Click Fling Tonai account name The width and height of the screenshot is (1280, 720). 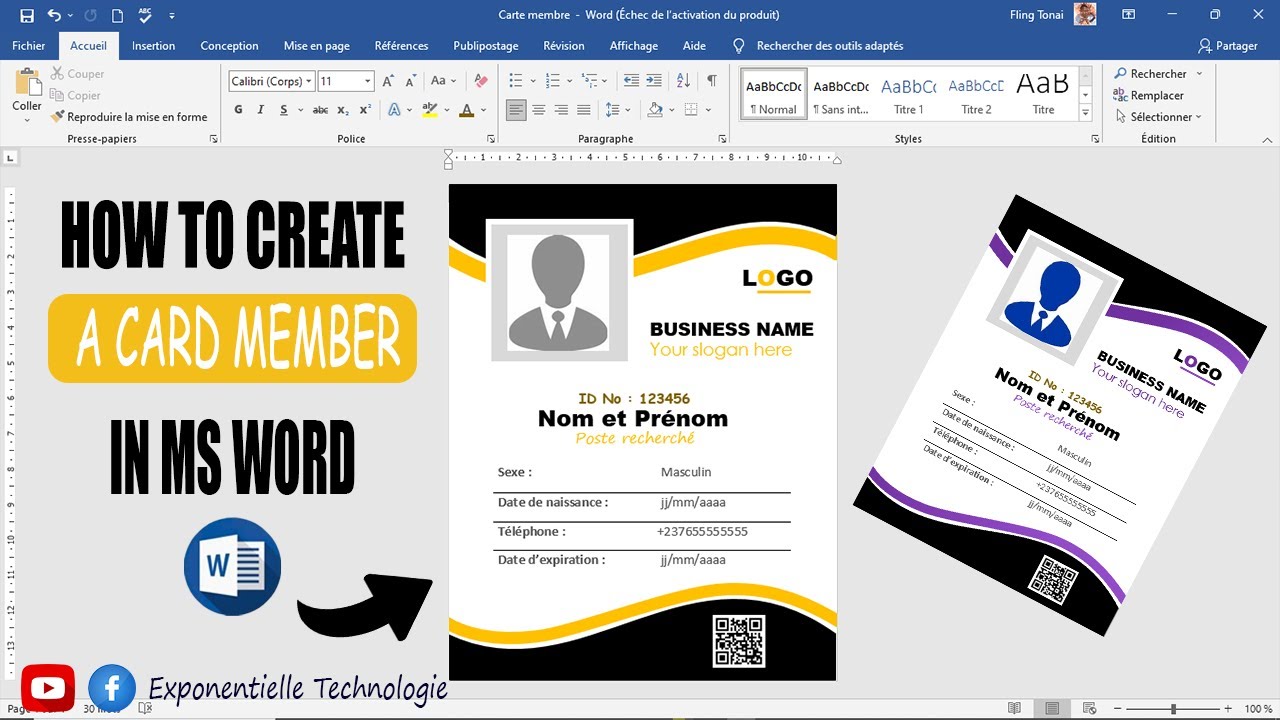(1039, 15)
